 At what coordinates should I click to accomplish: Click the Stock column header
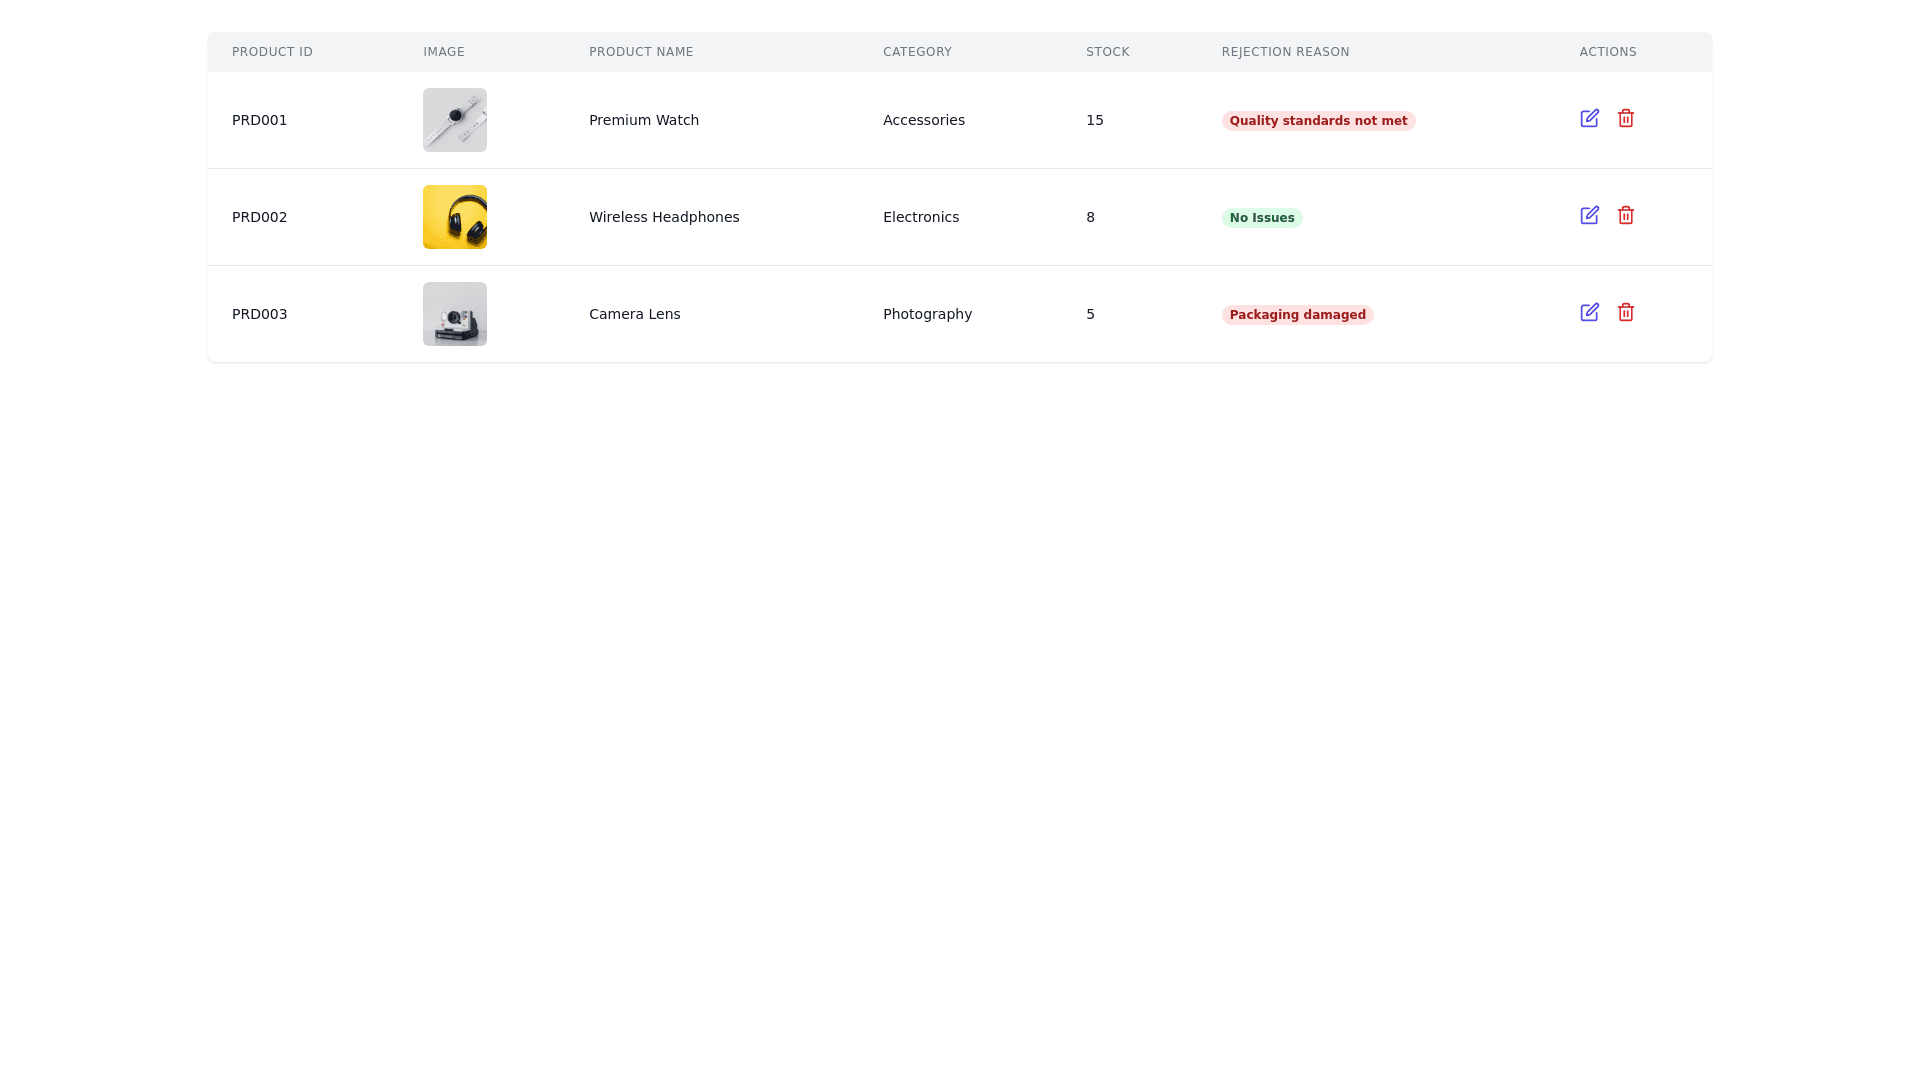point(1107,52)
